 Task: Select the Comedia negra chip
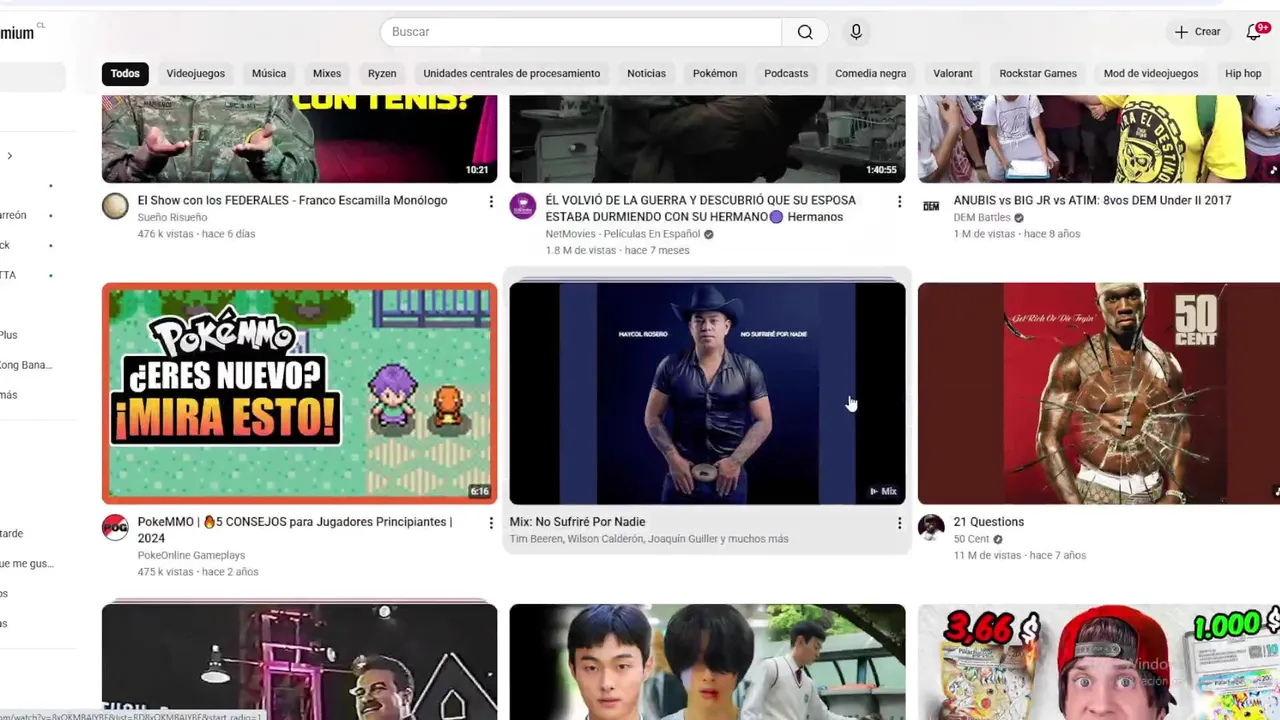[871, 73]
